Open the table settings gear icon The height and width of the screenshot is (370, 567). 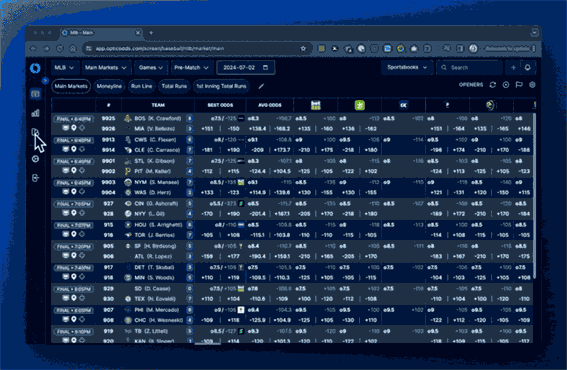click(532, 85)
